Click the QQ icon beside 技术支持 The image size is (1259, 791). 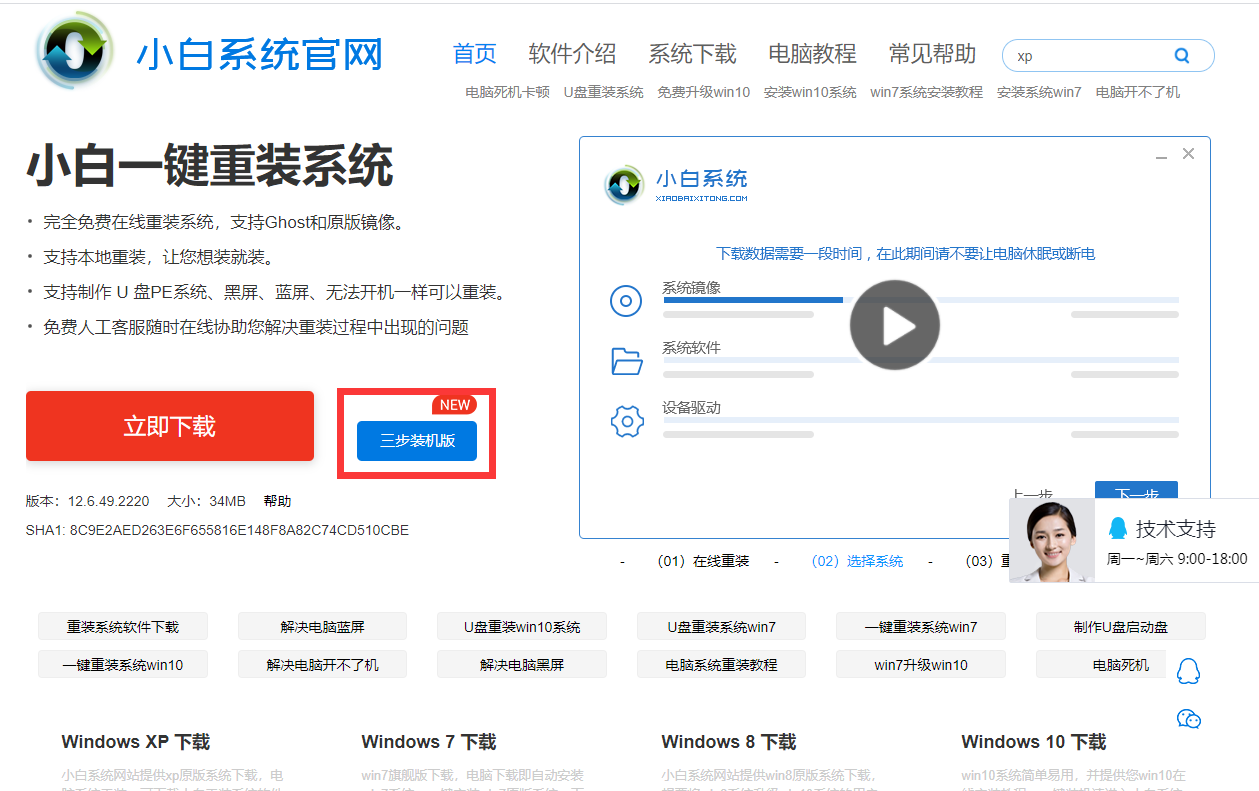[x=1118, y=529]
